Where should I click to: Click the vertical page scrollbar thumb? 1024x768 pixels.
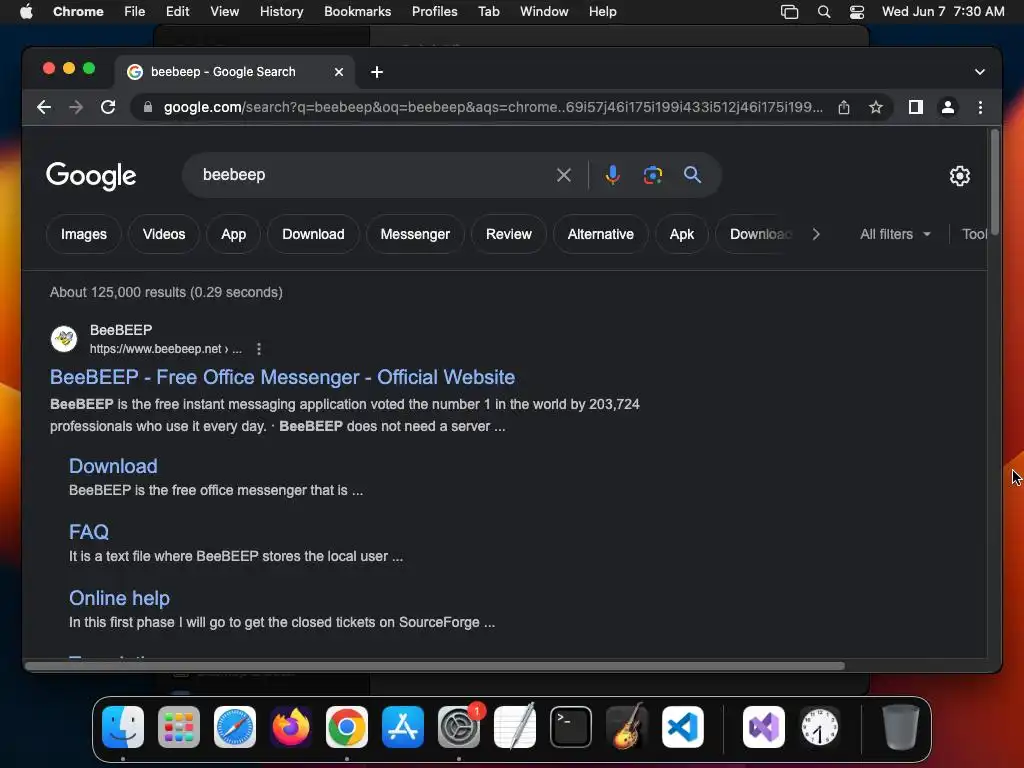pyautogui.click(x=995, y=182)
